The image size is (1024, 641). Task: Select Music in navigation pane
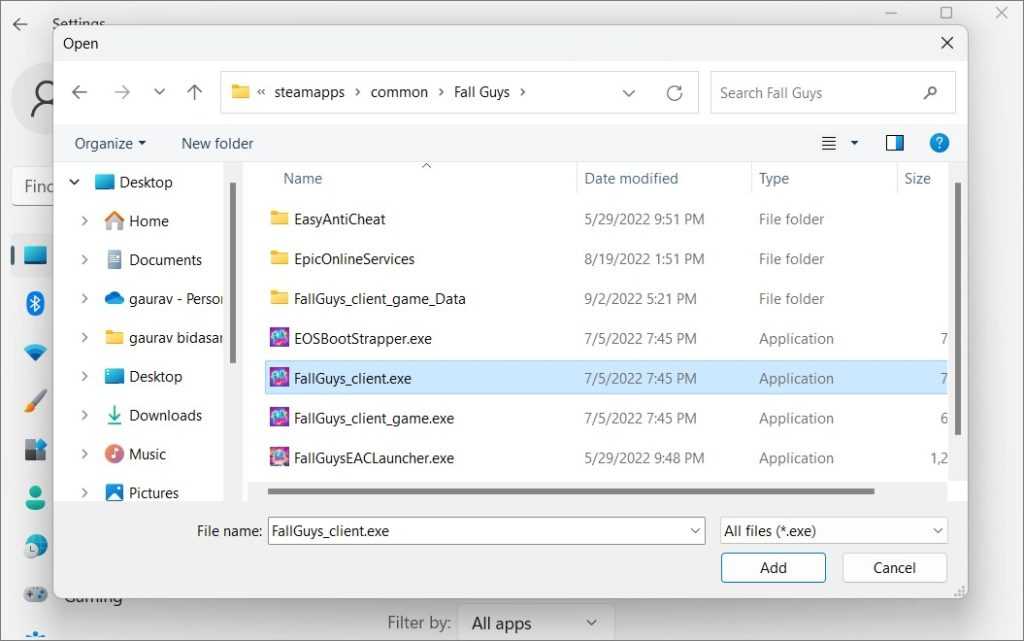pyautogui.click(x=135, y=454)
